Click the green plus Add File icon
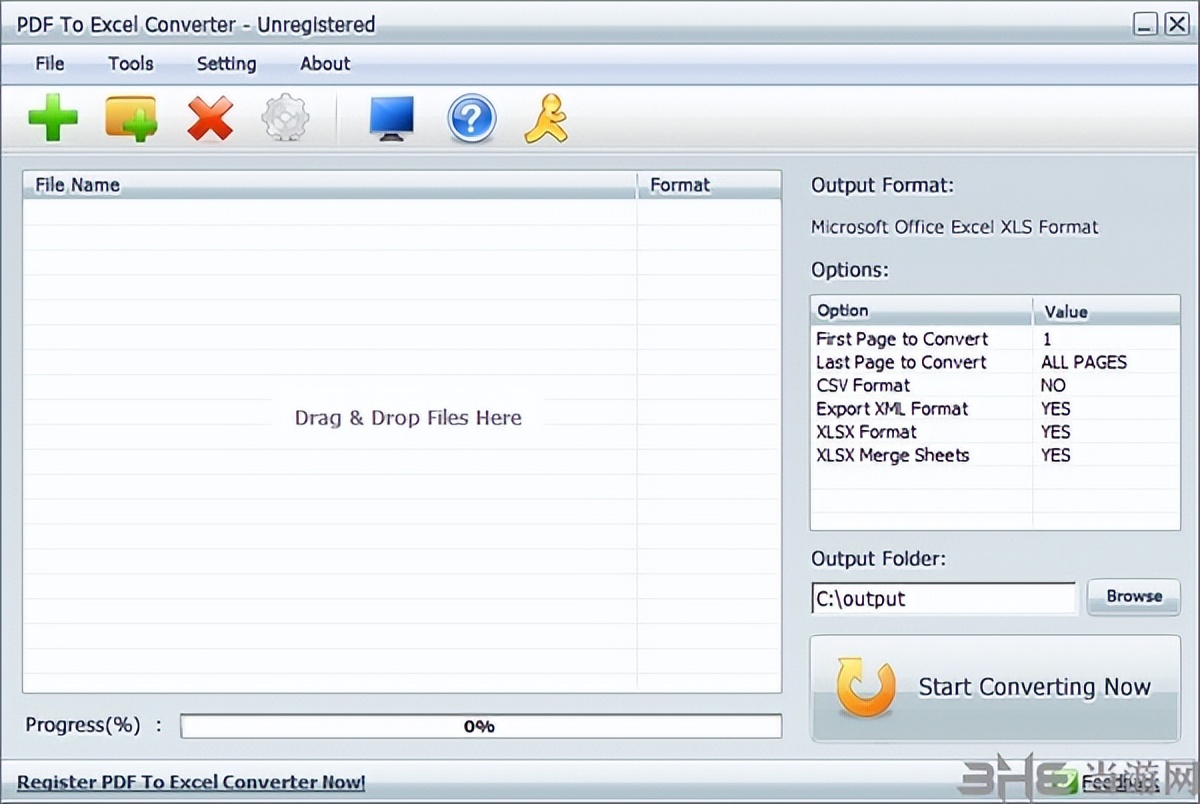The width and height of the screenshot is (1200, 804). pos(53,118)
